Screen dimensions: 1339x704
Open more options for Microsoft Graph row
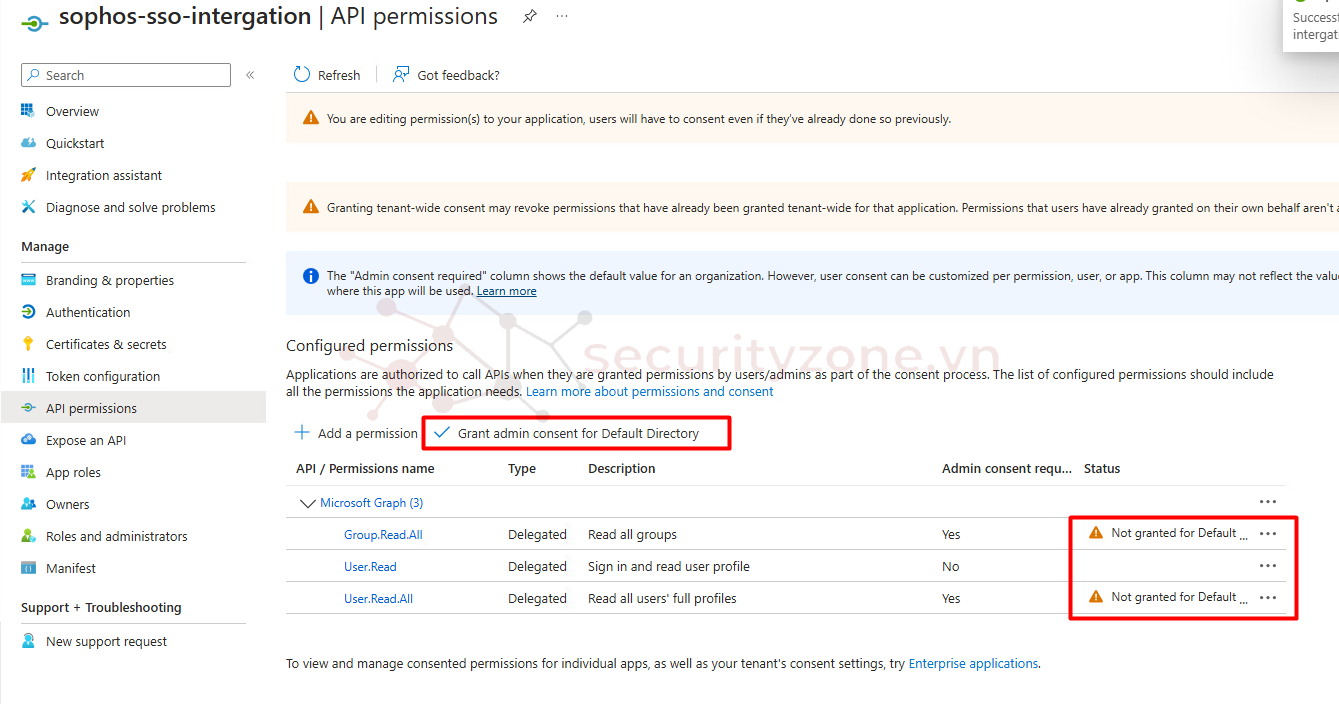coord(1268,502)
